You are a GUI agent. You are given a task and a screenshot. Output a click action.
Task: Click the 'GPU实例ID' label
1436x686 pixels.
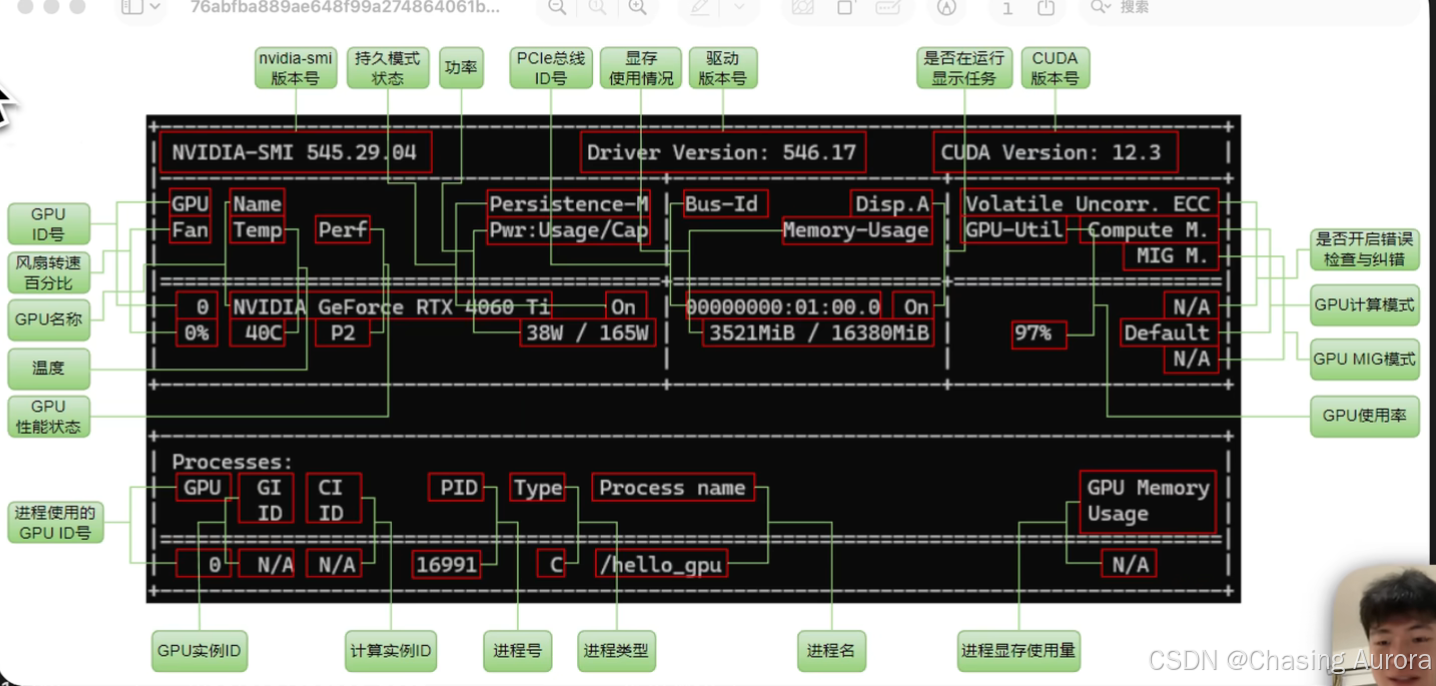coord(199,651)
